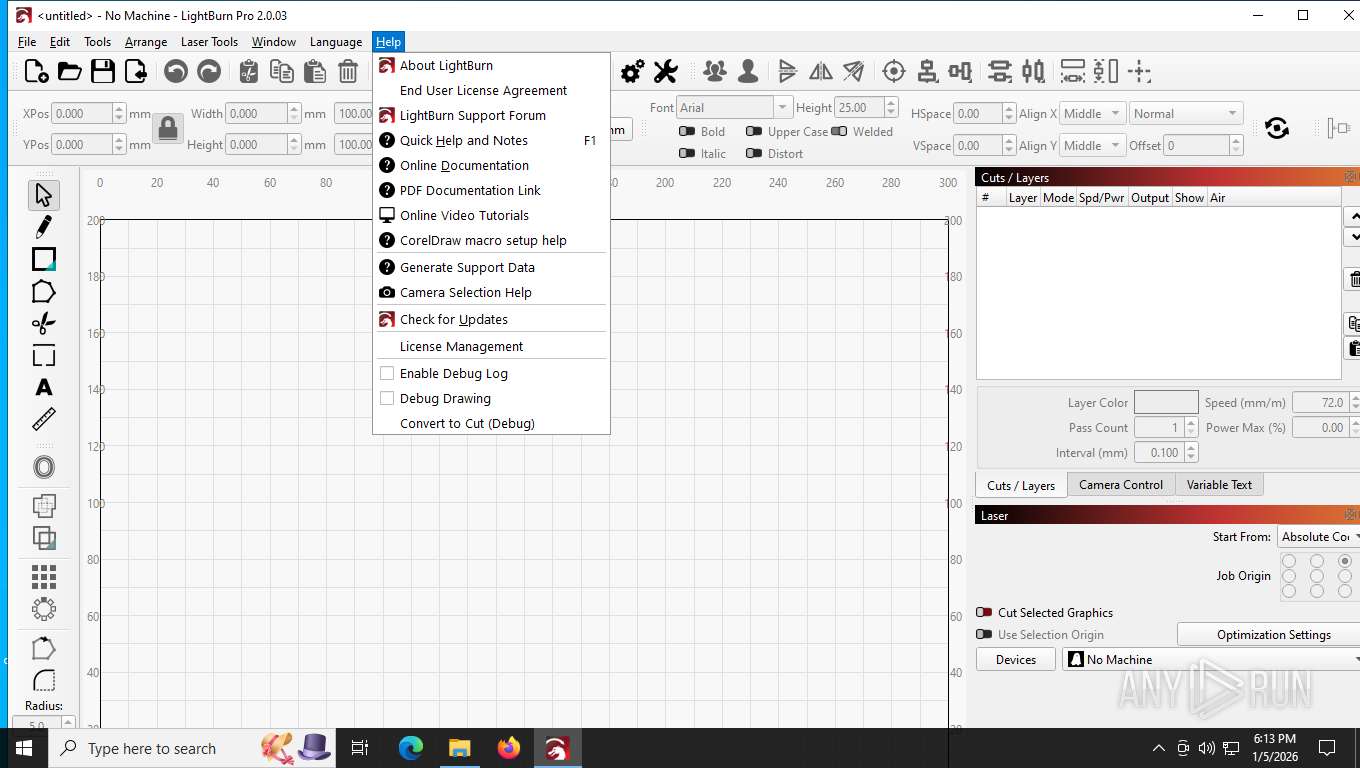Switch to the Camera Control tab
Viewport: 1360px width, 768px height.
coord(1121,485)
